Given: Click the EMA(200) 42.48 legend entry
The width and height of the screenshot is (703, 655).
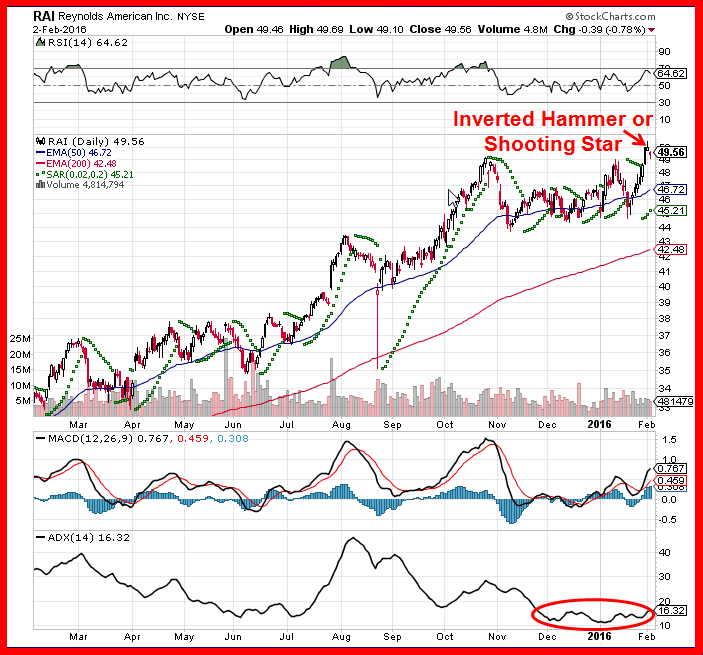Looking at the screenshot, I should [x=81, y=164].
